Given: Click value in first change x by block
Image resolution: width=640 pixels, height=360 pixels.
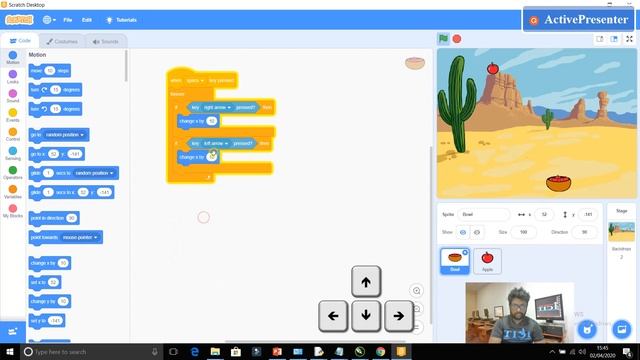Looking at the screenshot, I should pyautogui.click(x=211, y=121).
